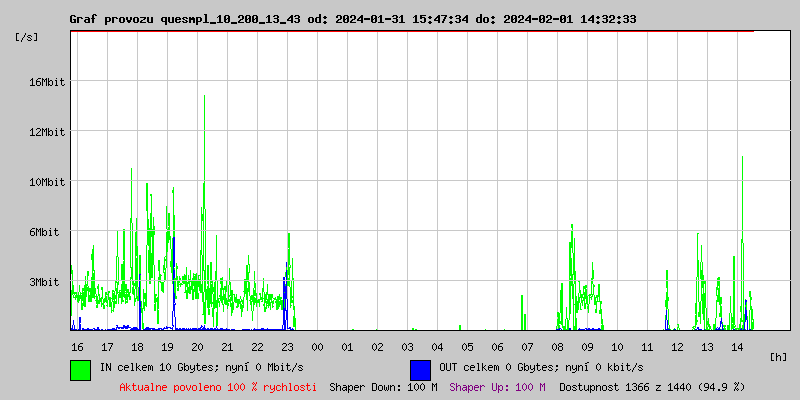Click the hour 08 marker on x-axis
Image resolution: width=800 pixels, height=400 pixels.
point(557,346)
